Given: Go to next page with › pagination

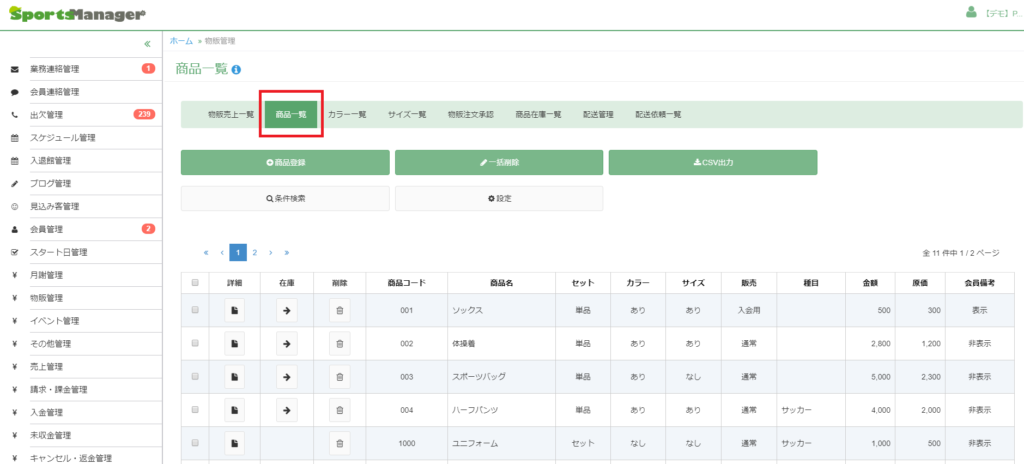Looking at the screenshot, I should click(x=270, y=252).
